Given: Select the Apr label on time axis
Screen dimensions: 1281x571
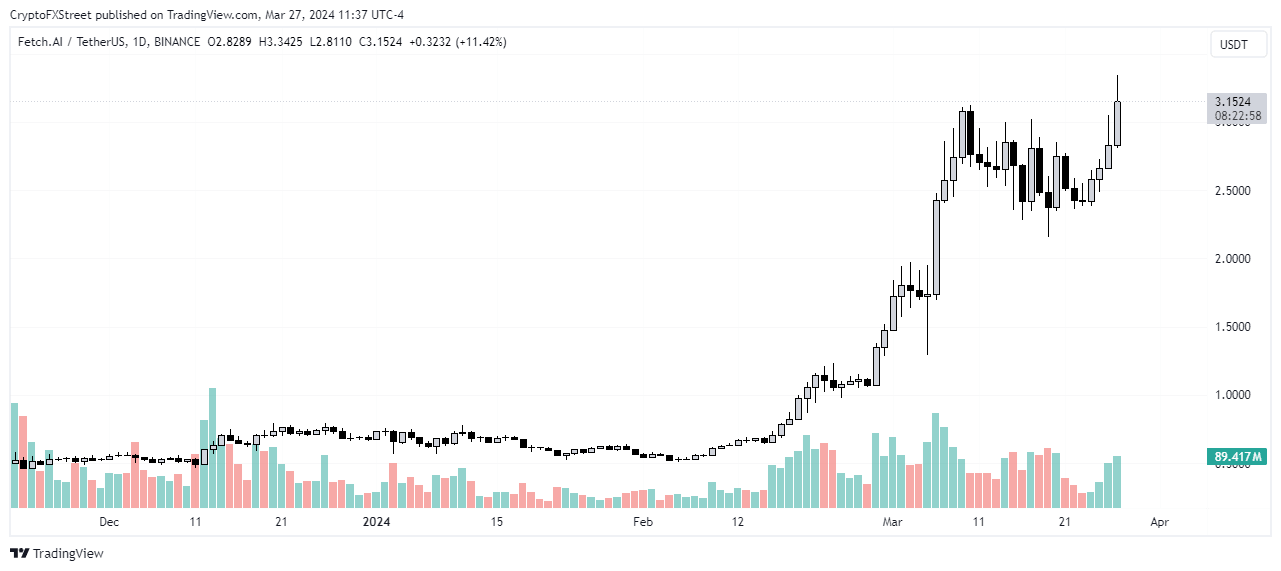Looking at the screenshot, I should 1159,522.
